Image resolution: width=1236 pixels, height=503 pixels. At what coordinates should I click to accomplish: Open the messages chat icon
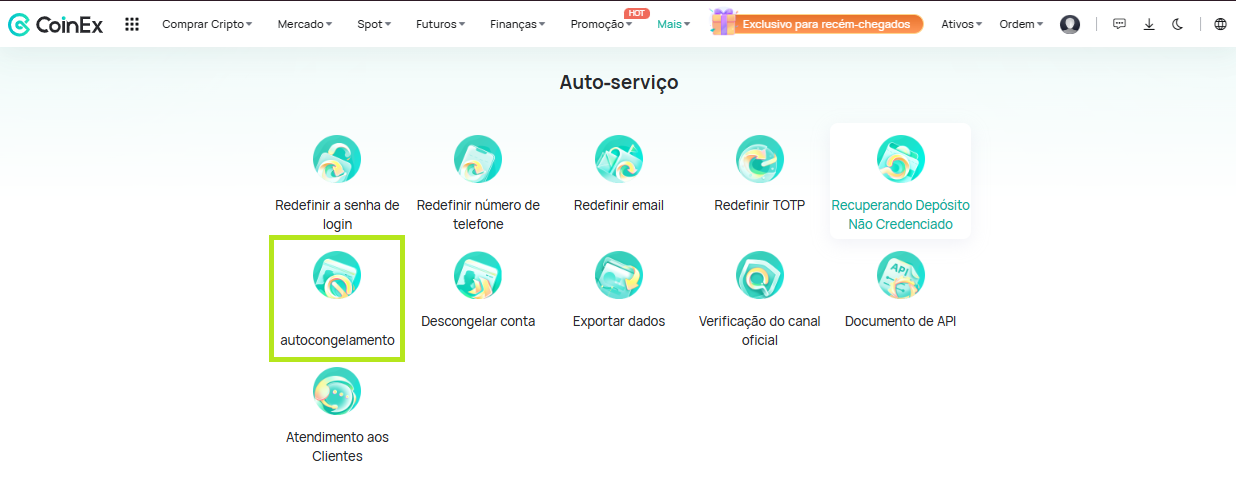click(x=1120, y=24)
